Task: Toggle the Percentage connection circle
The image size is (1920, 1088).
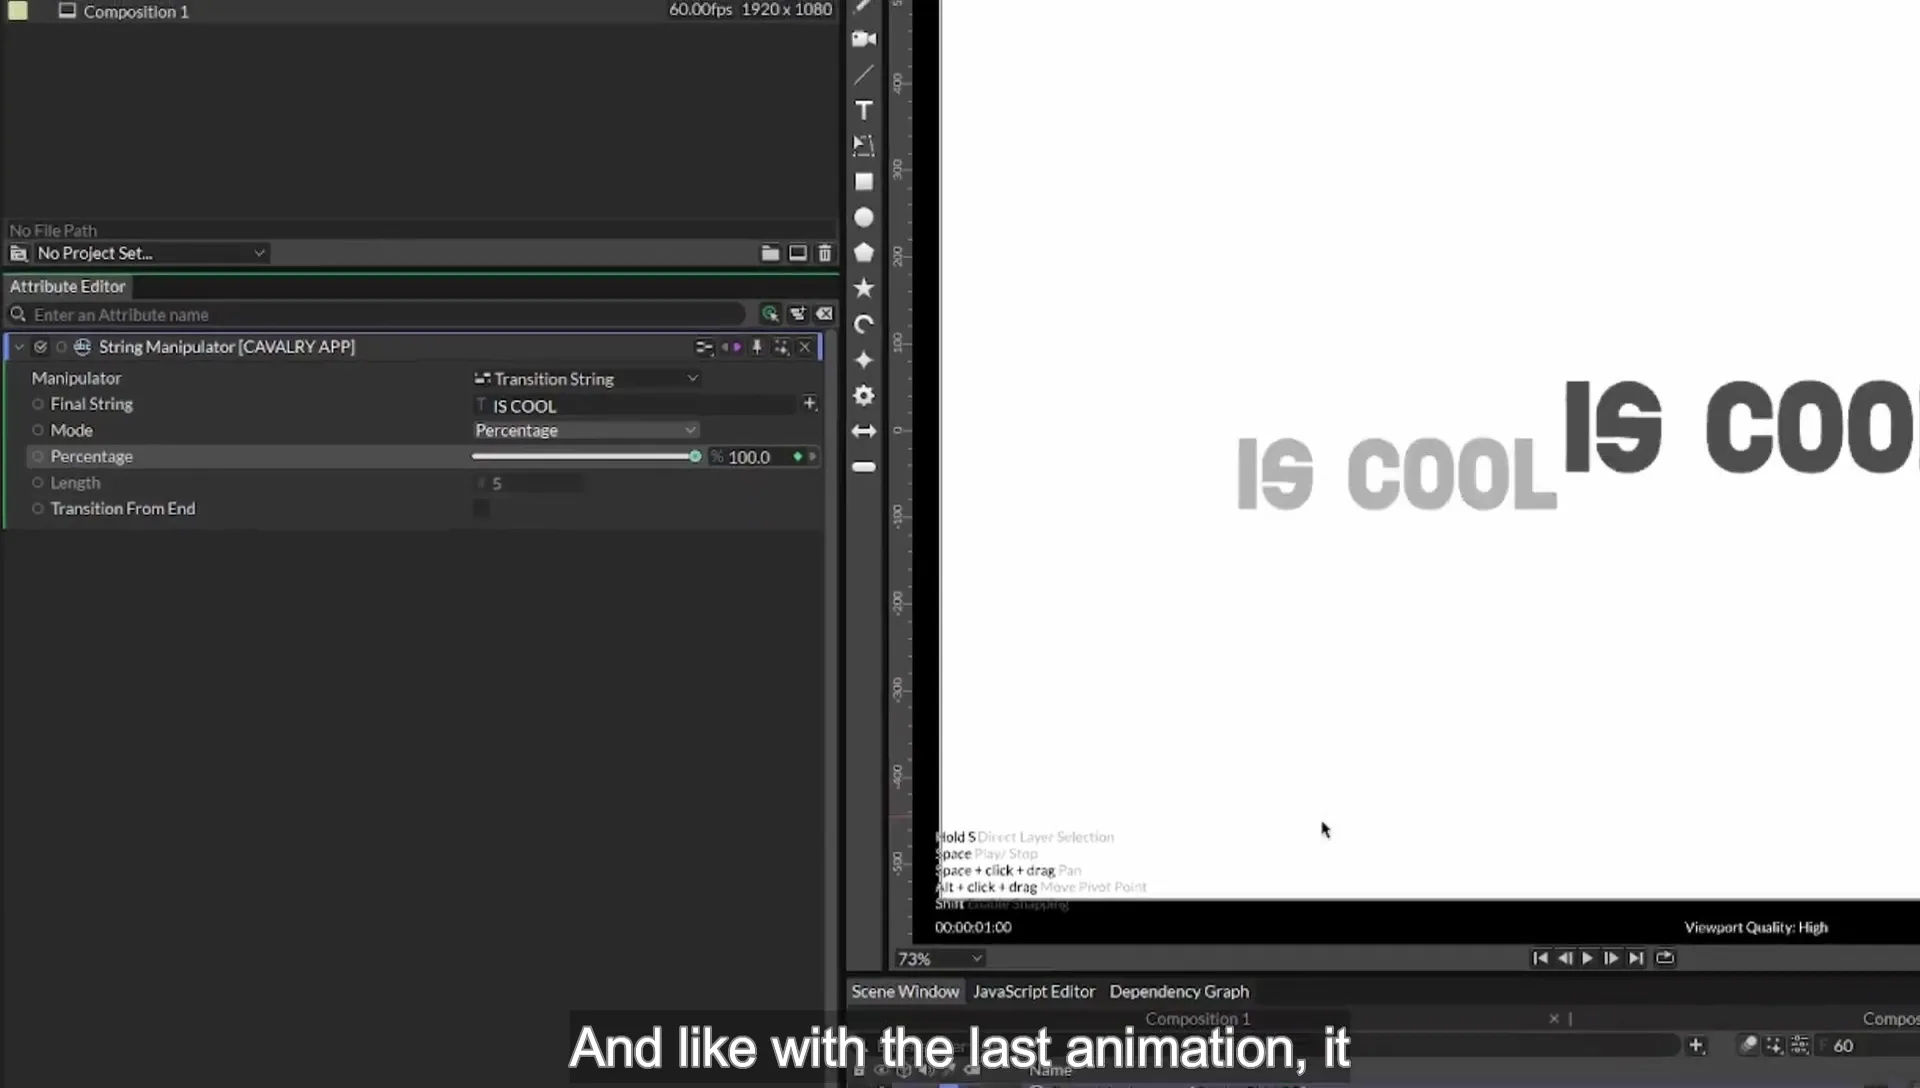Action: pos(38,456)
